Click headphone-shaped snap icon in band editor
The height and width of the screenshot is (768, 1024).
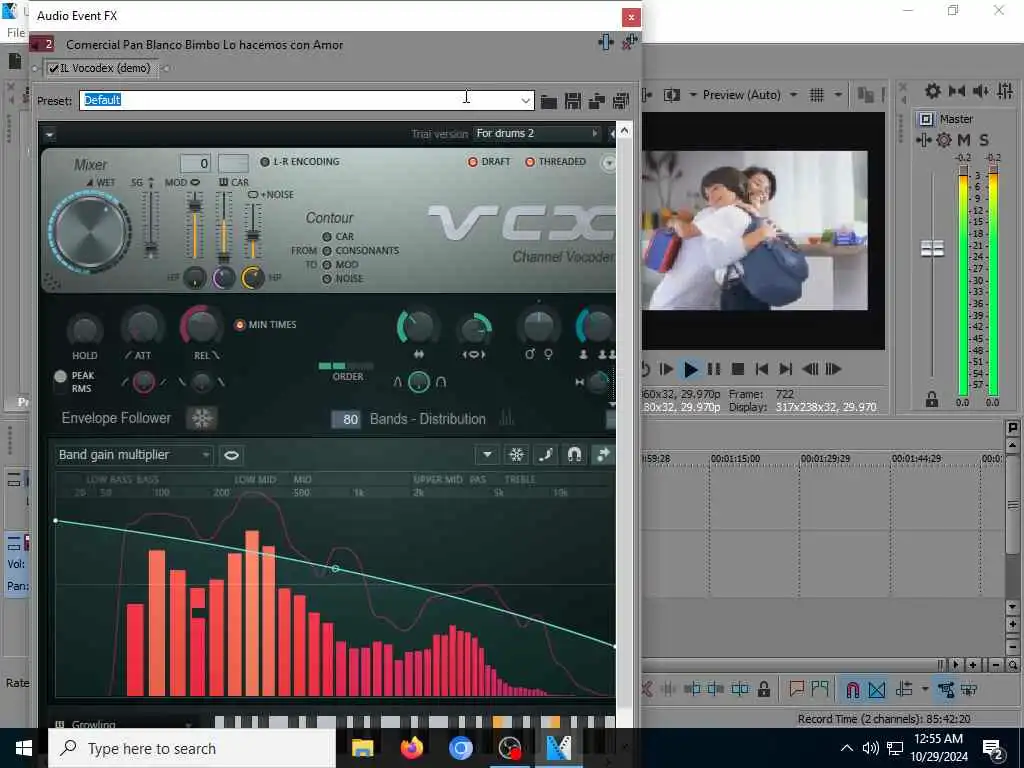point(575,455)
